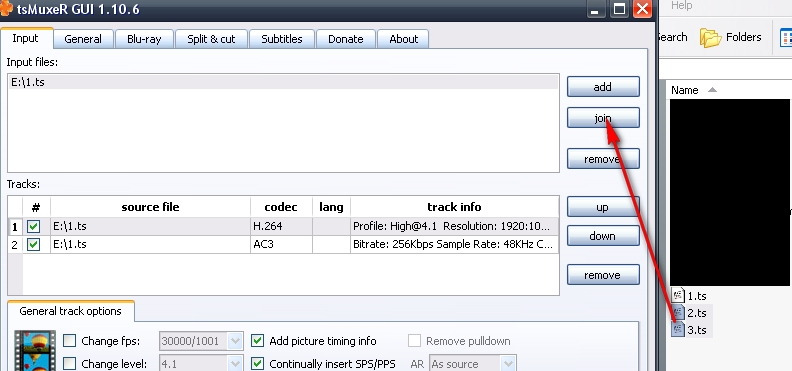
Task: Select E:\1.ts in Input files list
Action: [283, 82]
